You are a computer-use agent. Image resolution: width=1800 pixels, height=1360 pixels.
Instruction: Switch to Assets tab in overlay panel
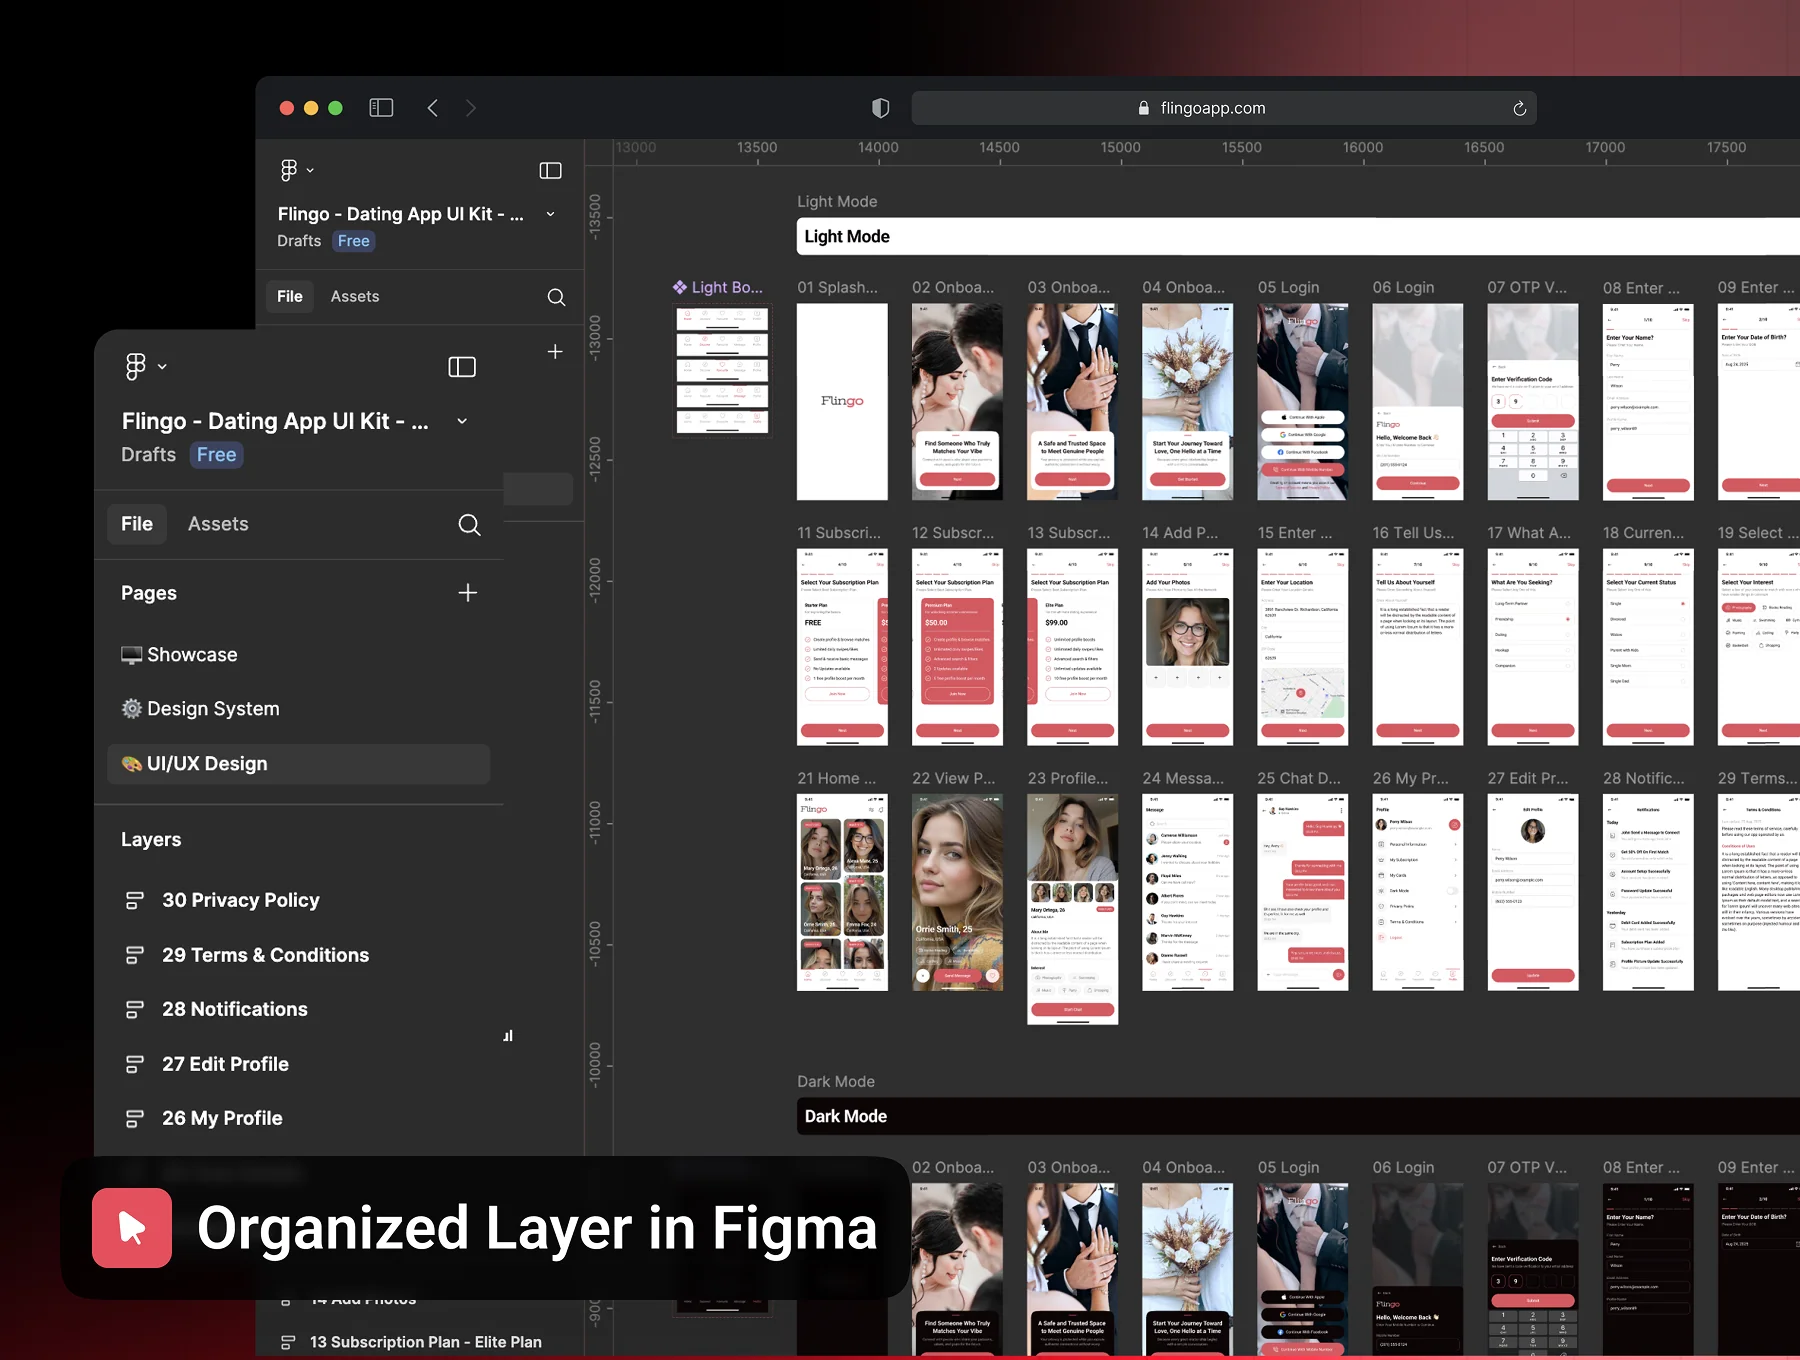click(x=218, y=524)
